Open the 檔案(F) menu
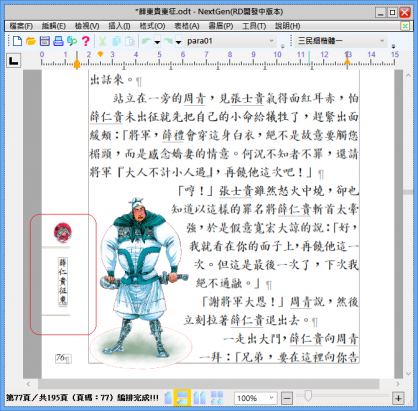Screen dimensions: 418x411 (x=21, y=26)
